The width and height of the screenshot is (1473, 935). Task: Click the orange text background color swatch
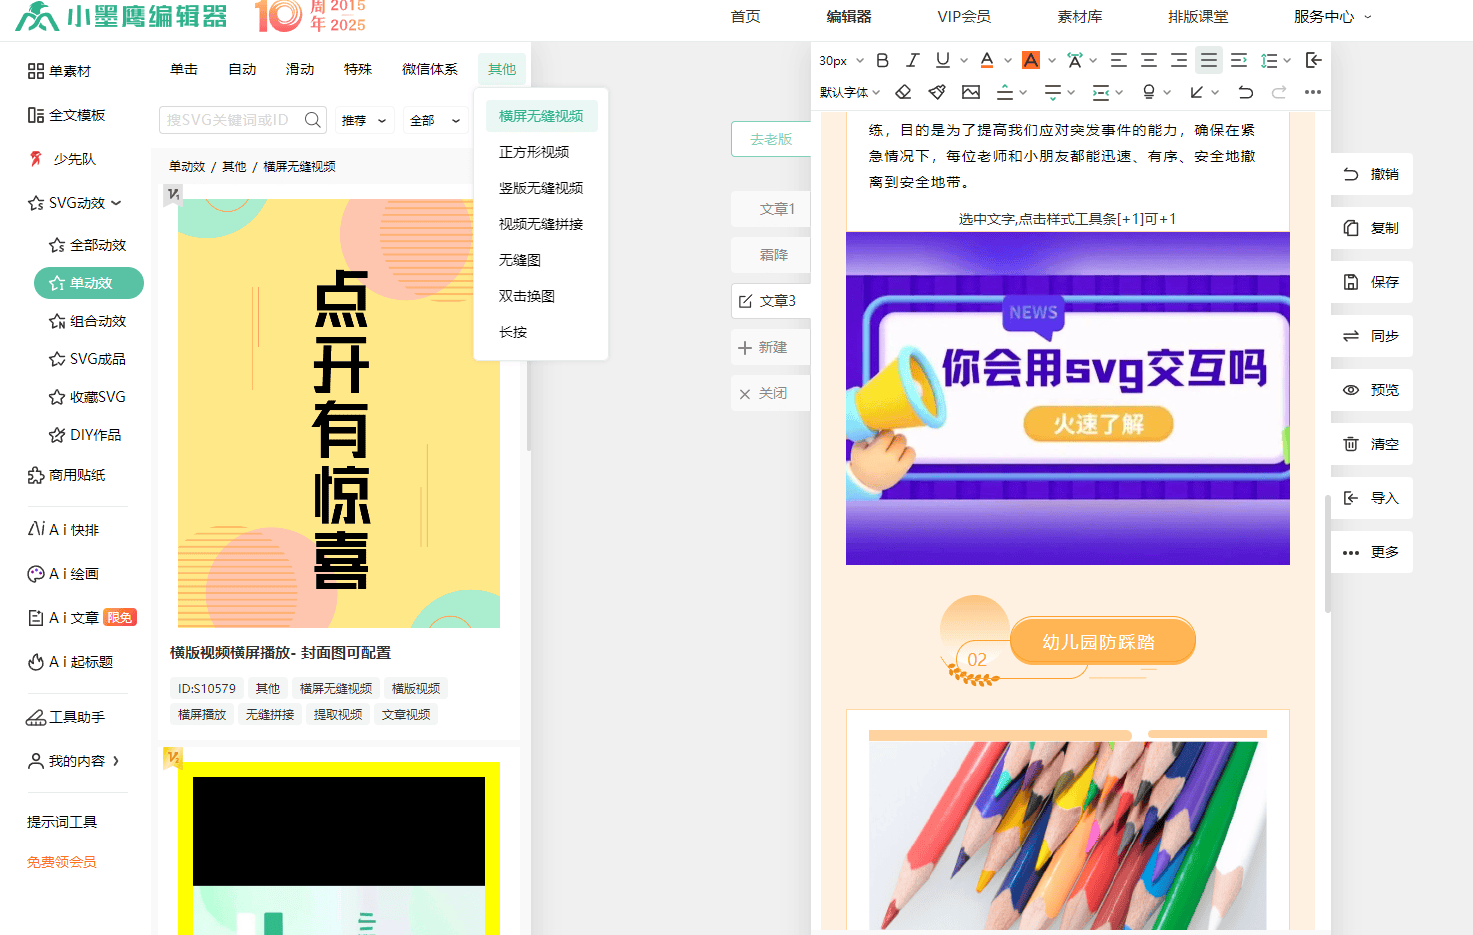coord(1031,61)
